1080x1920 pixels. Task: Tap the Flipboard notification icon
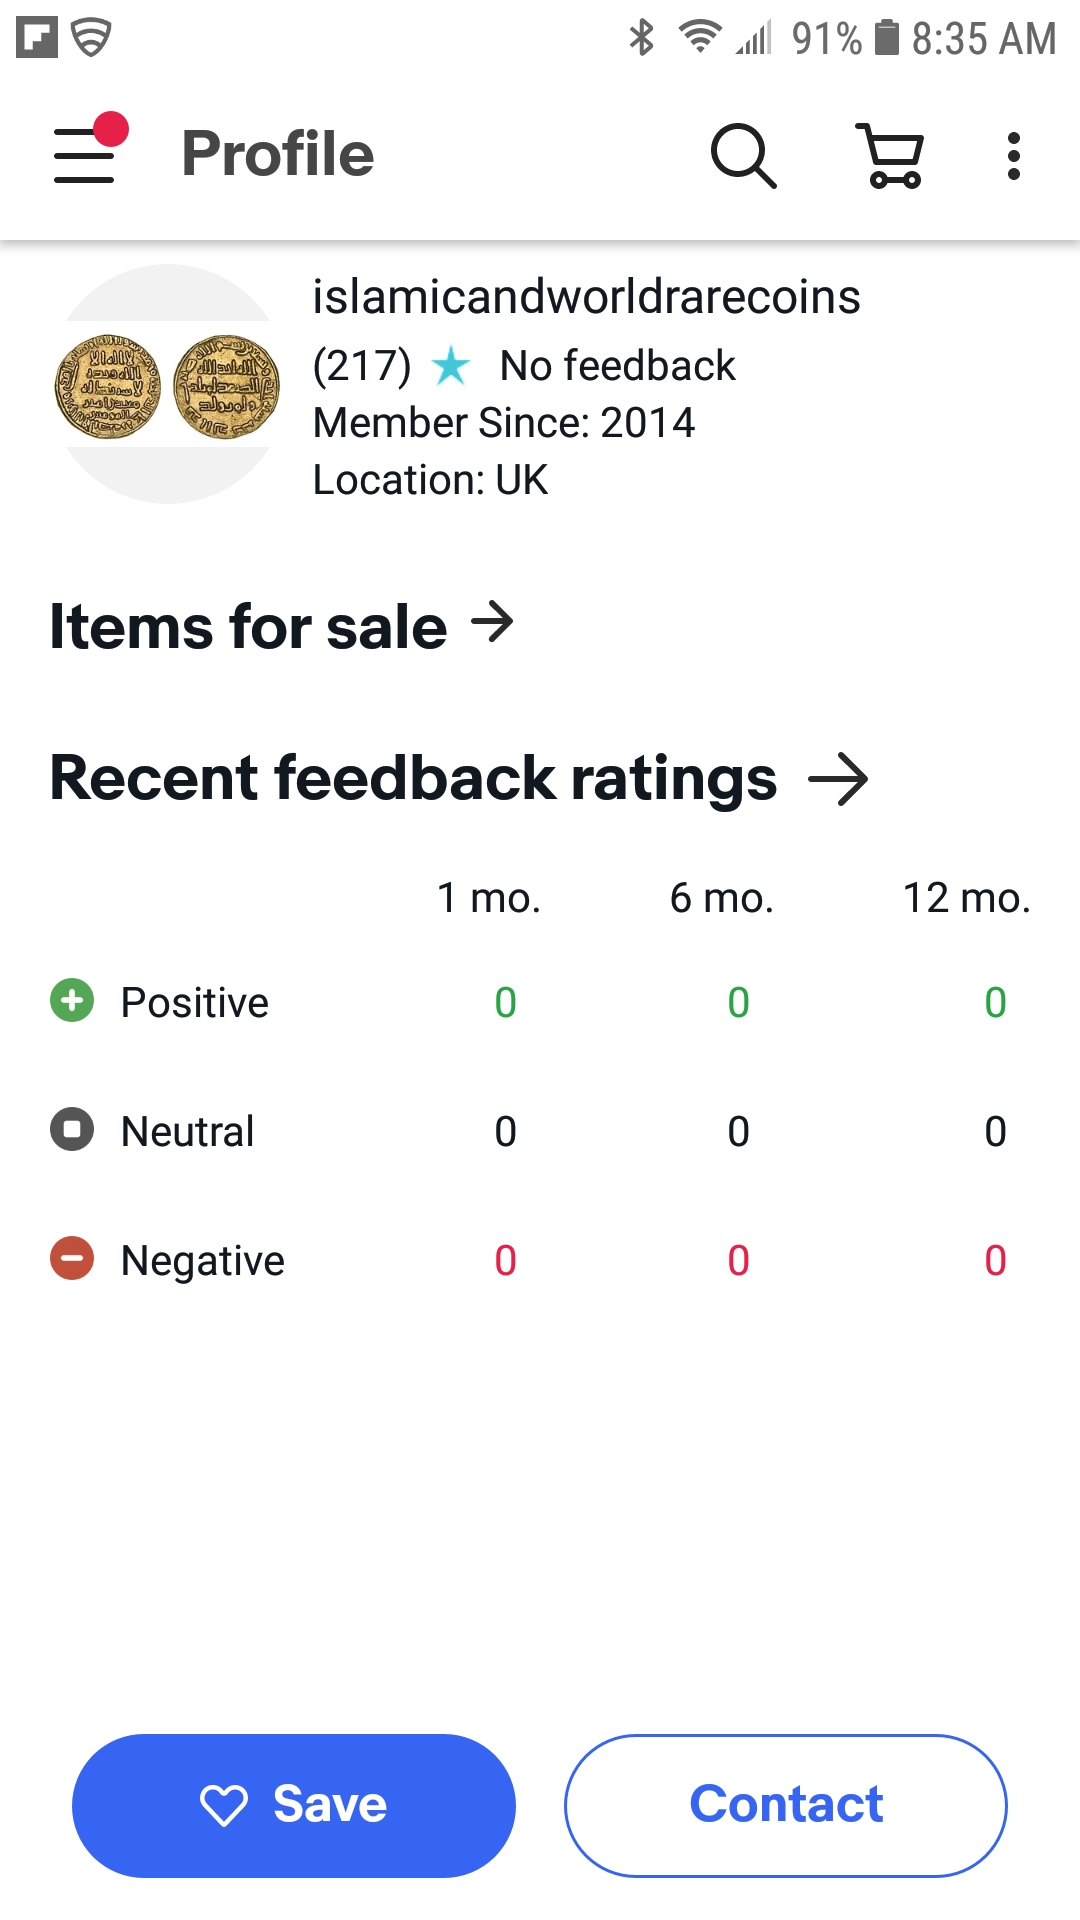click(x=37, y=38)
